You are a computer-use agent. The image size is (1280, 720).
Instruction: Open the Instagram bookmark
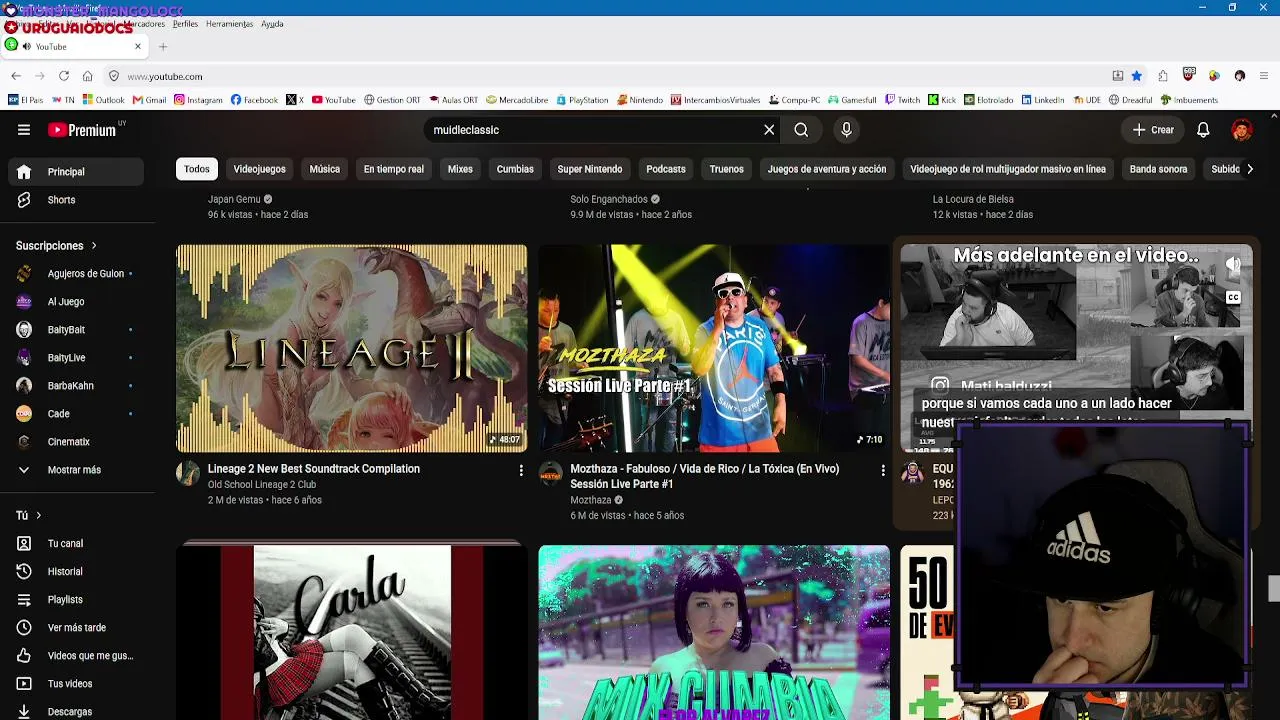pos(198,100)
